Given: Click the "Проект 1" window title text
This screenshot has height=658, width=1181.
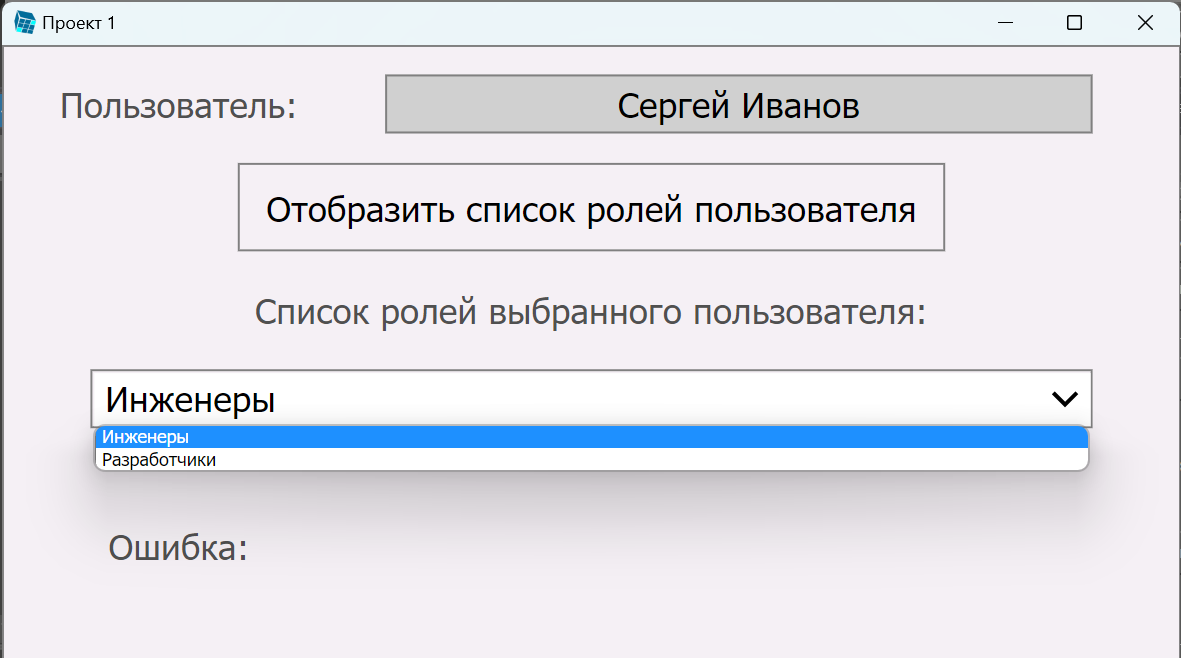Looking at the screenshot, I should 77,21.
